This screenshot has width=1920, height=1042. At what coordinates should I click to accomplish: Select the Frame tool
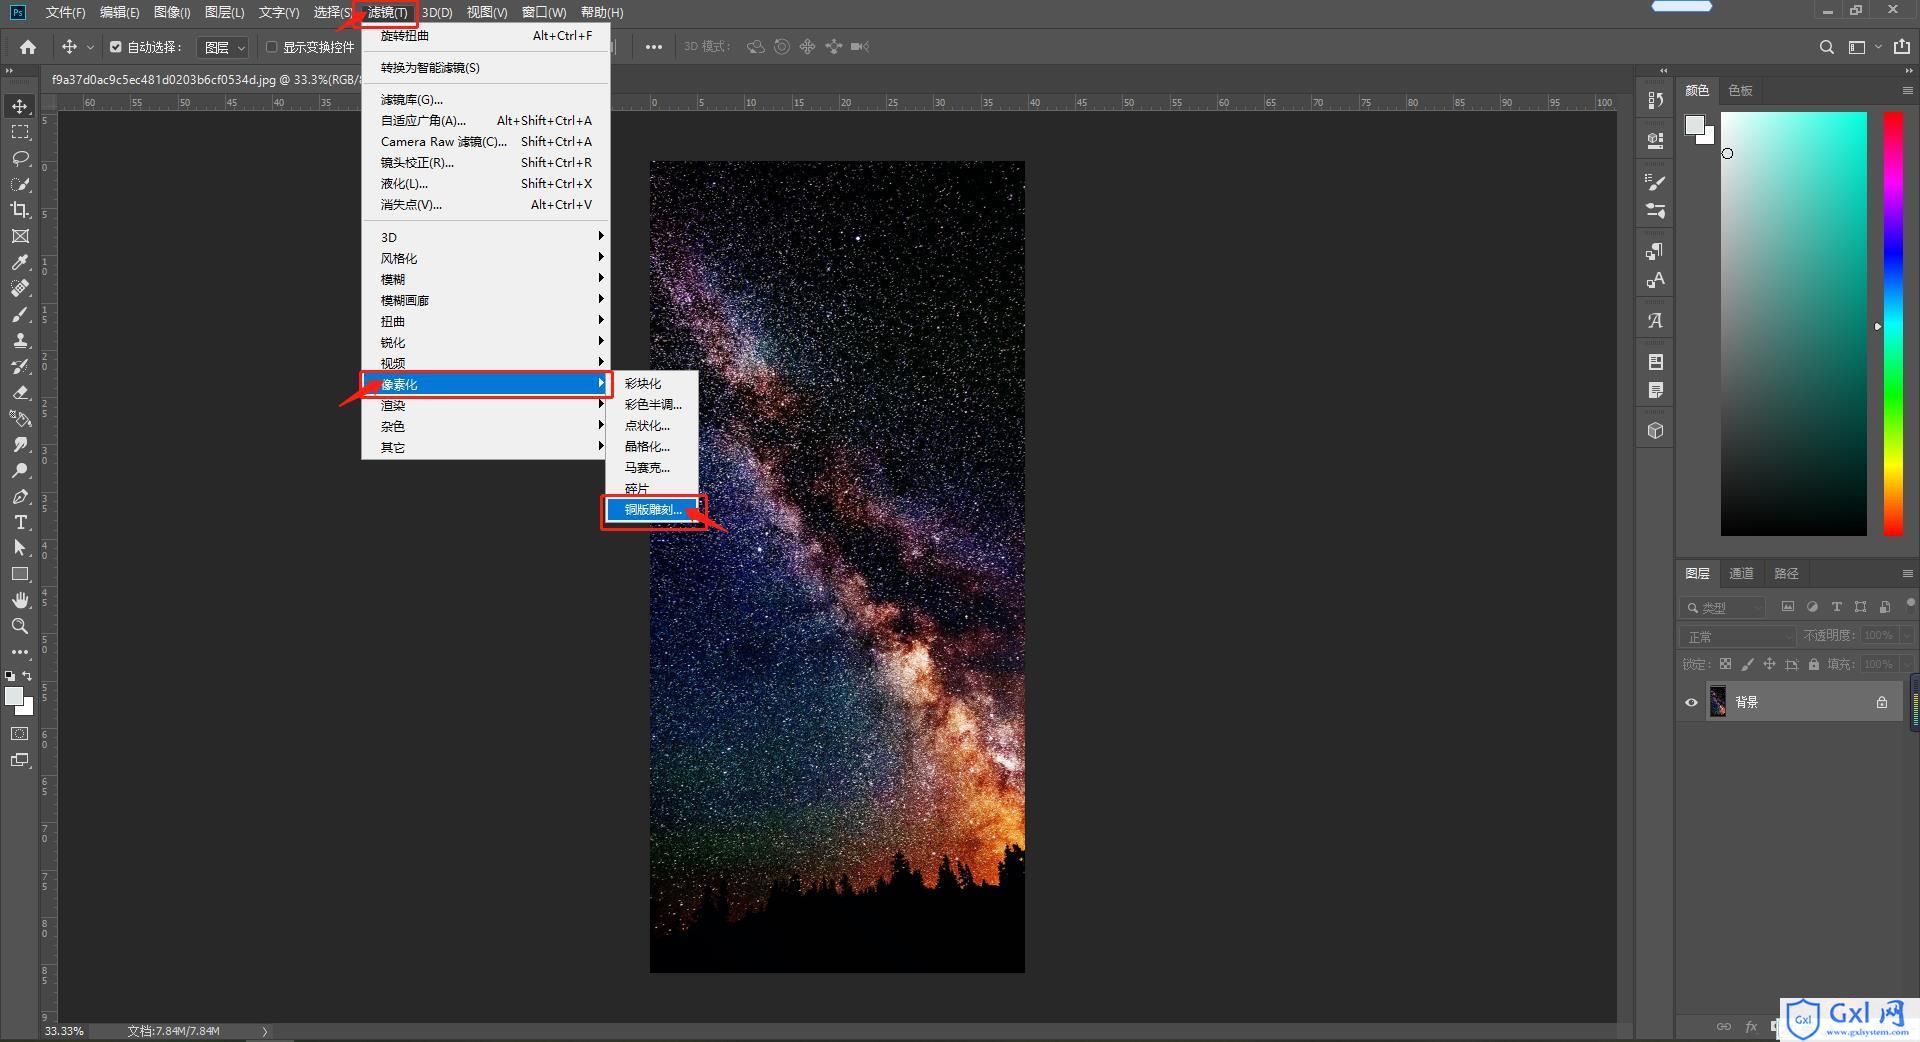[20, 236]
